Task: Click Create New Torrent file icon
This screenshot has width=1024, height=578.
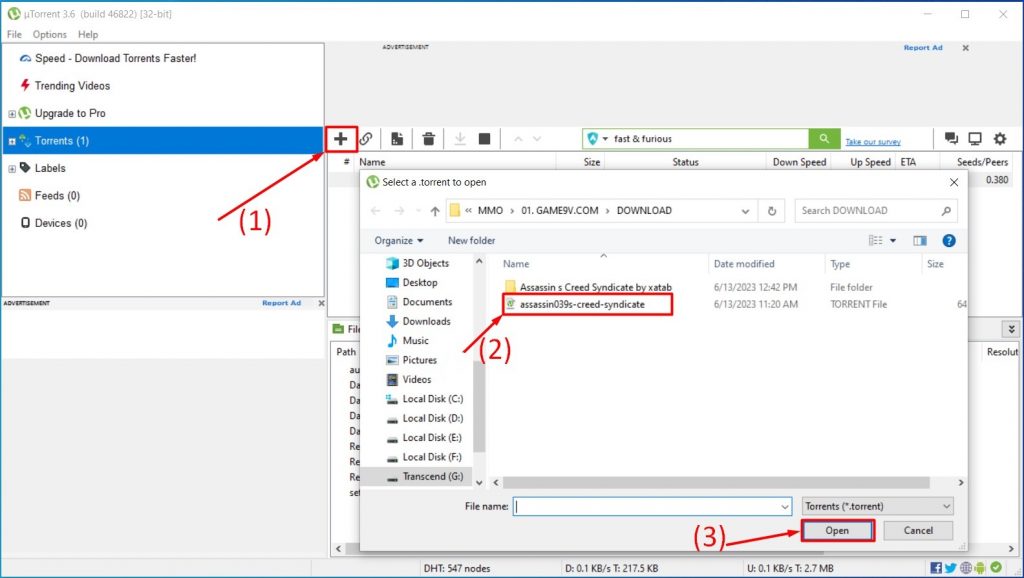Action: coord(397,138)
